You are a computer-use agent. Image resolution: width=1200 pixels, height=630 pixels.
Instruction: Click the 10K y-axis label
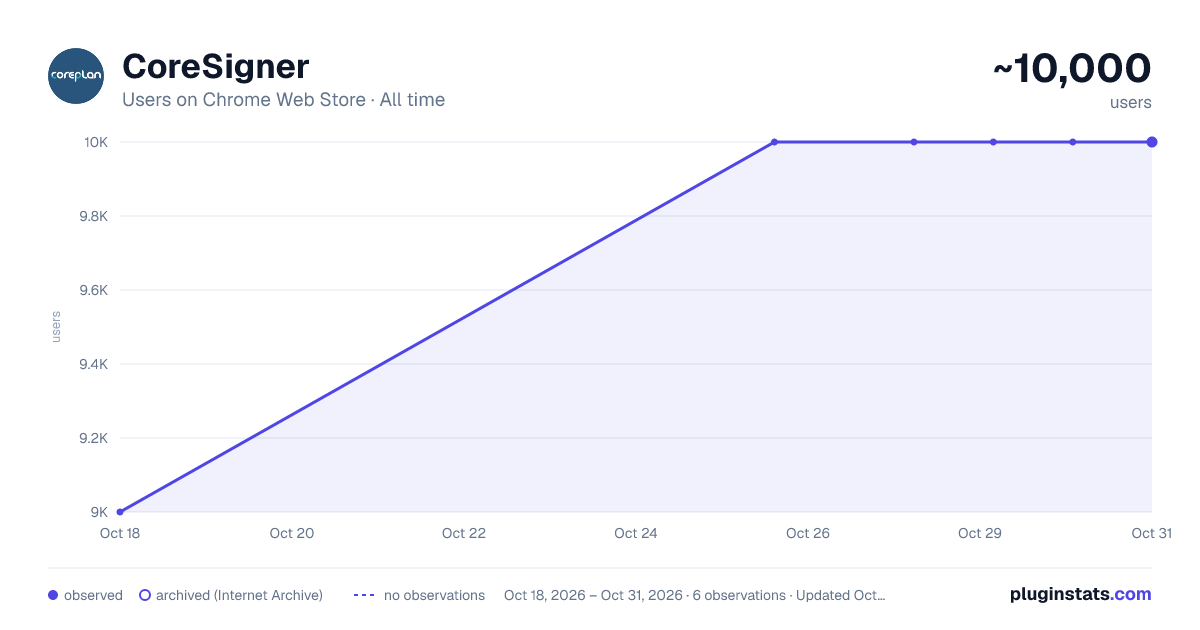pos(96,142)
